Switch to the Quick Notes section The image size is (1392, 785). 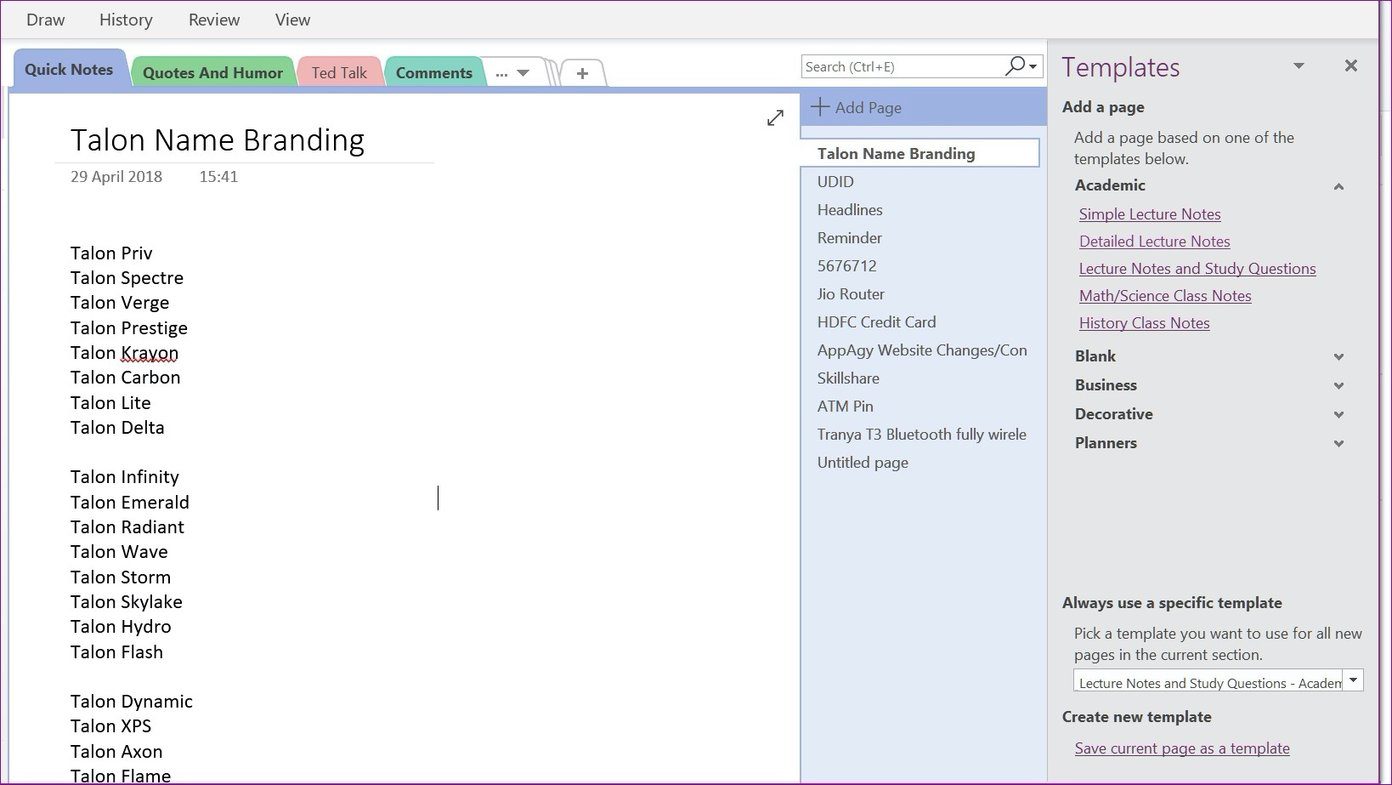[x=69, y=69]
